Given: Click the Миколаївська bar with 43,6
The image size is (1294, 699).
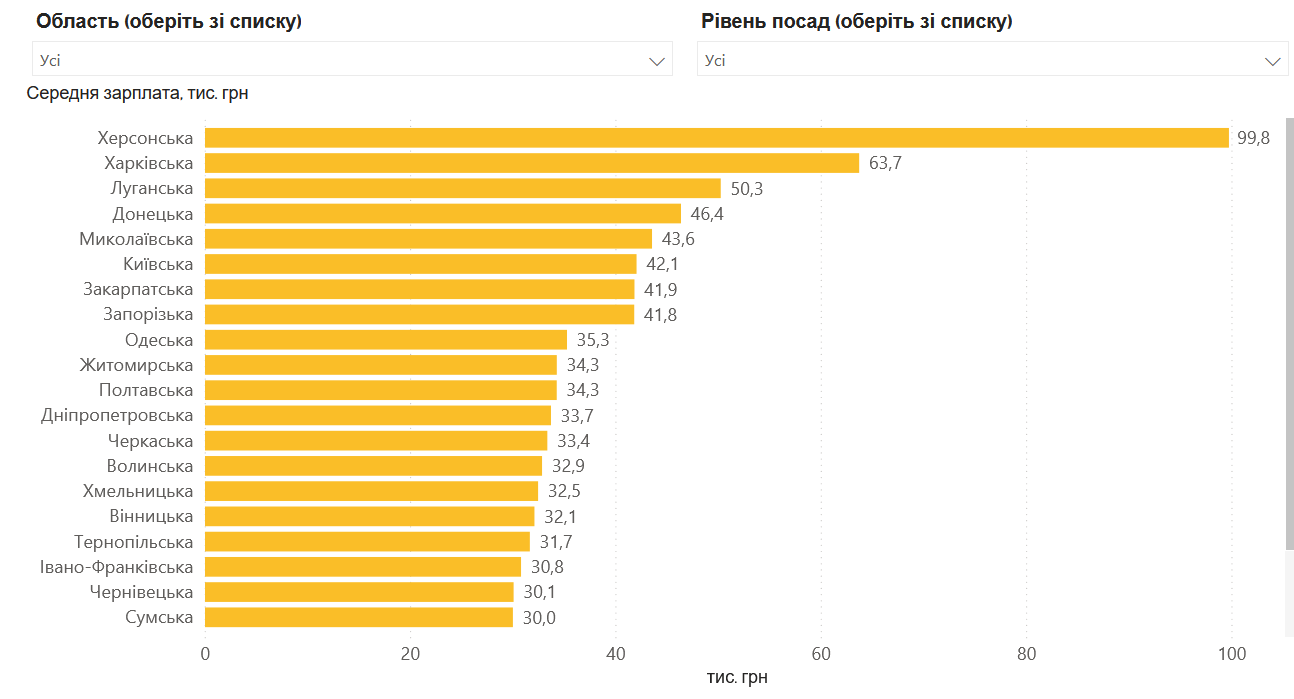Looking at the screenshot, I should [428, 239].
